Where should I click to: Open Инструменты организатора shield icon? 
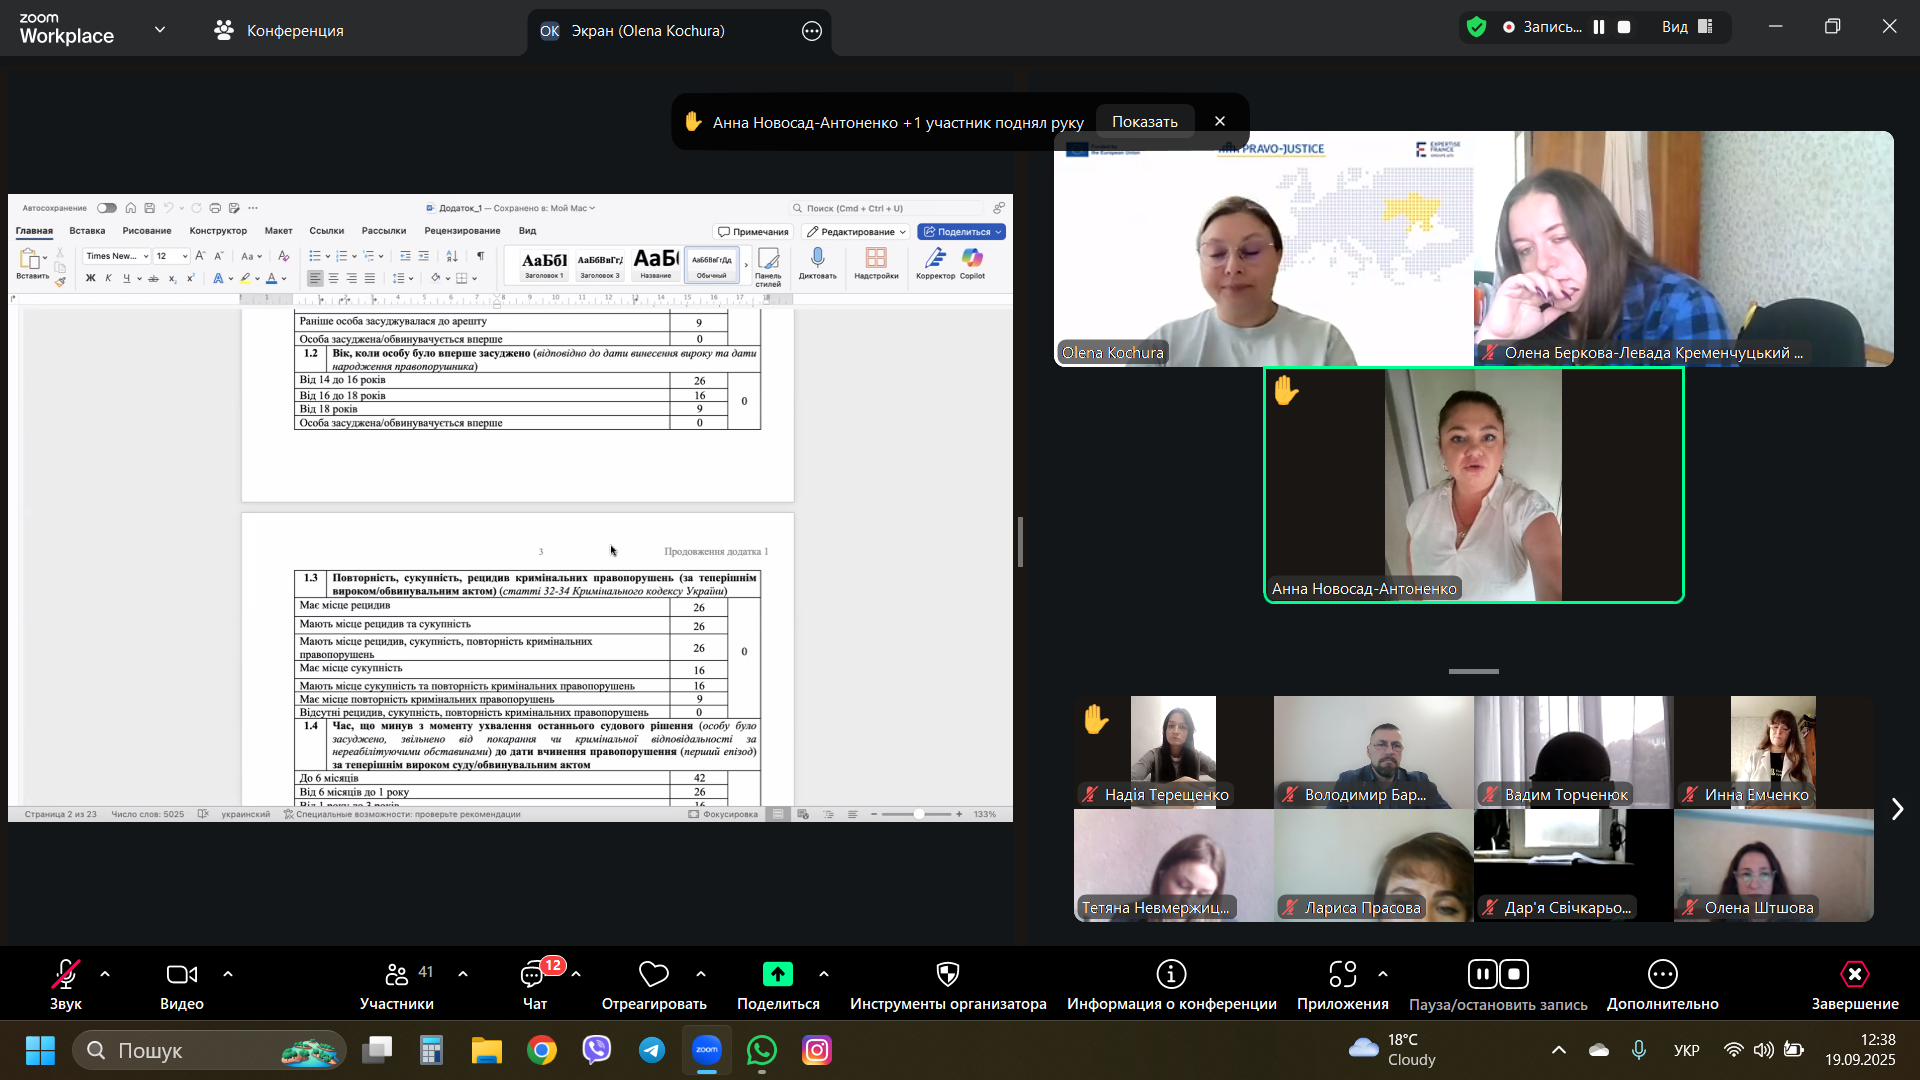click(x=947, y=974)
